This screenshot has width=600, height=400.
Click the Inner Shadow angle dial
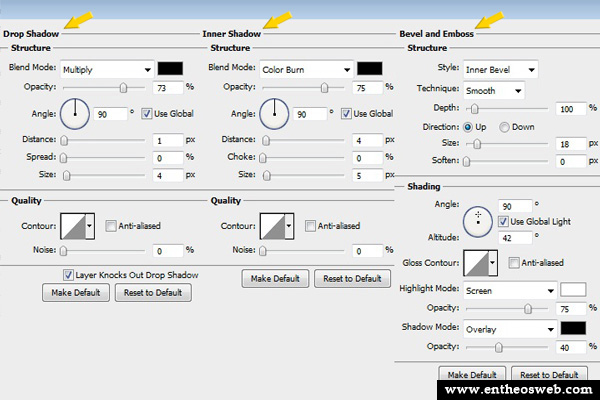(x=275, y=114)
